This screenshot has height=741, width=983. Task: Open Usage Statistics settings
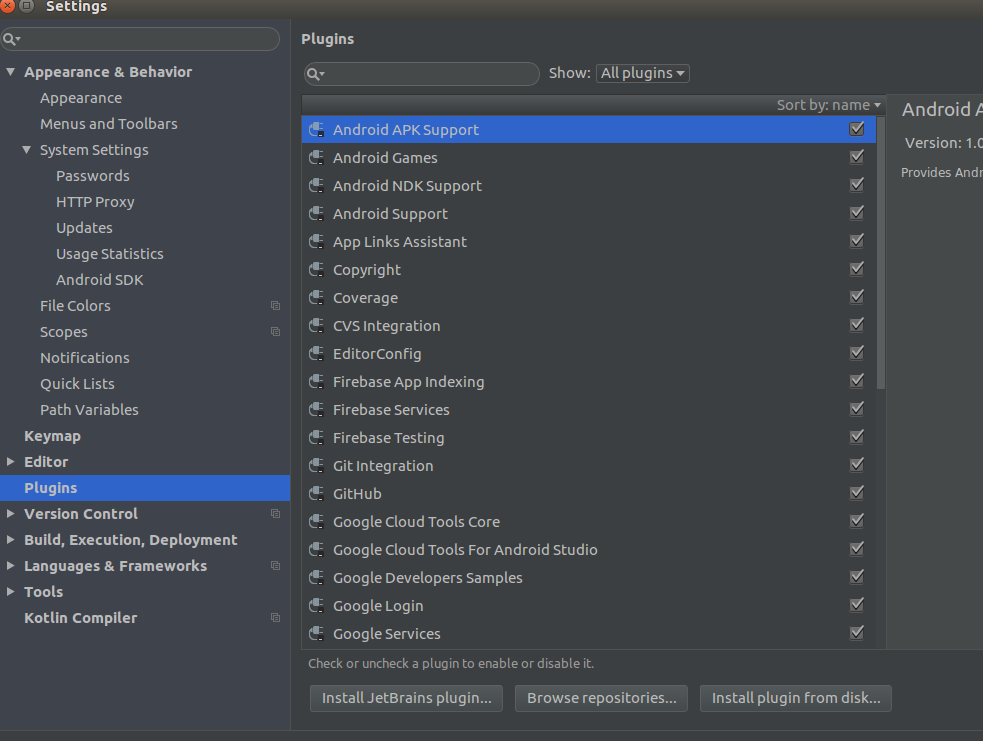(110, 254)
